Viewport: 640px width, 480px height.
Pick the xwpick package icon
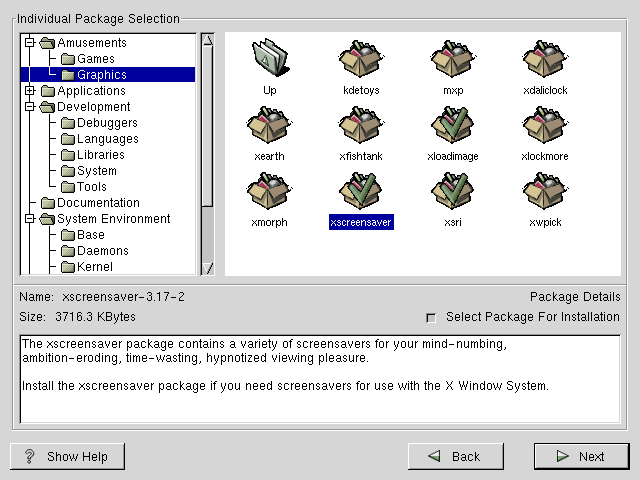click(x=545, y=192)
